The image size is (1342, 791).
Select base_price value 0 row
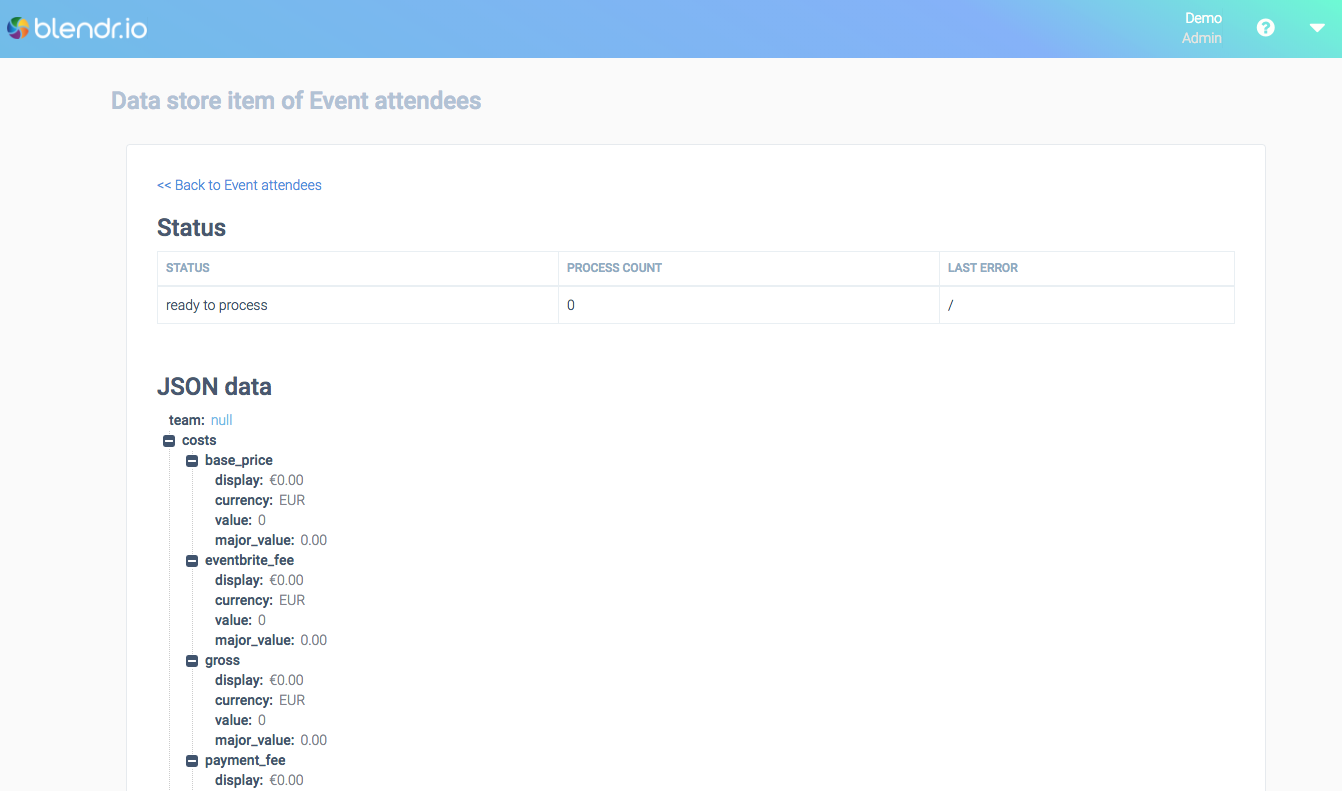[240, 520]
